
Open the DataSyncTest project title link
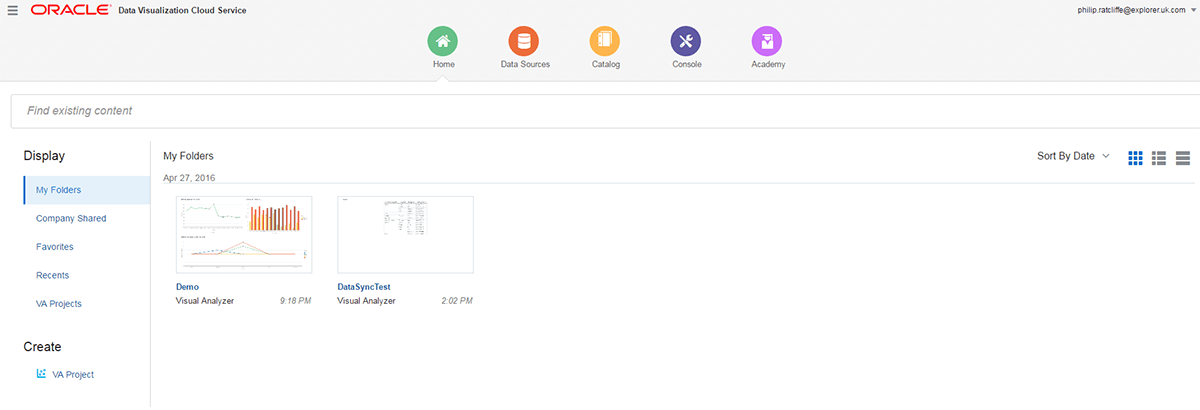364,287
